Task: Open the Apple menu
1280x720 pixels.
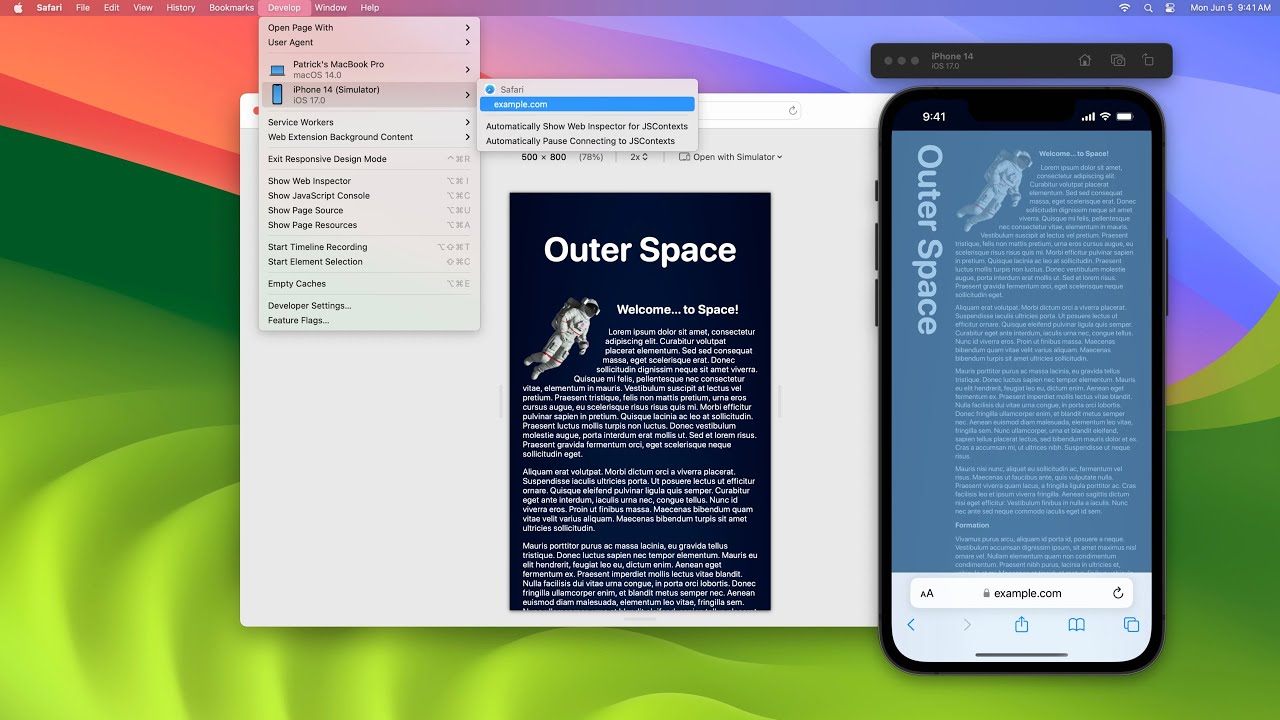Action: (x=17, y=7)
